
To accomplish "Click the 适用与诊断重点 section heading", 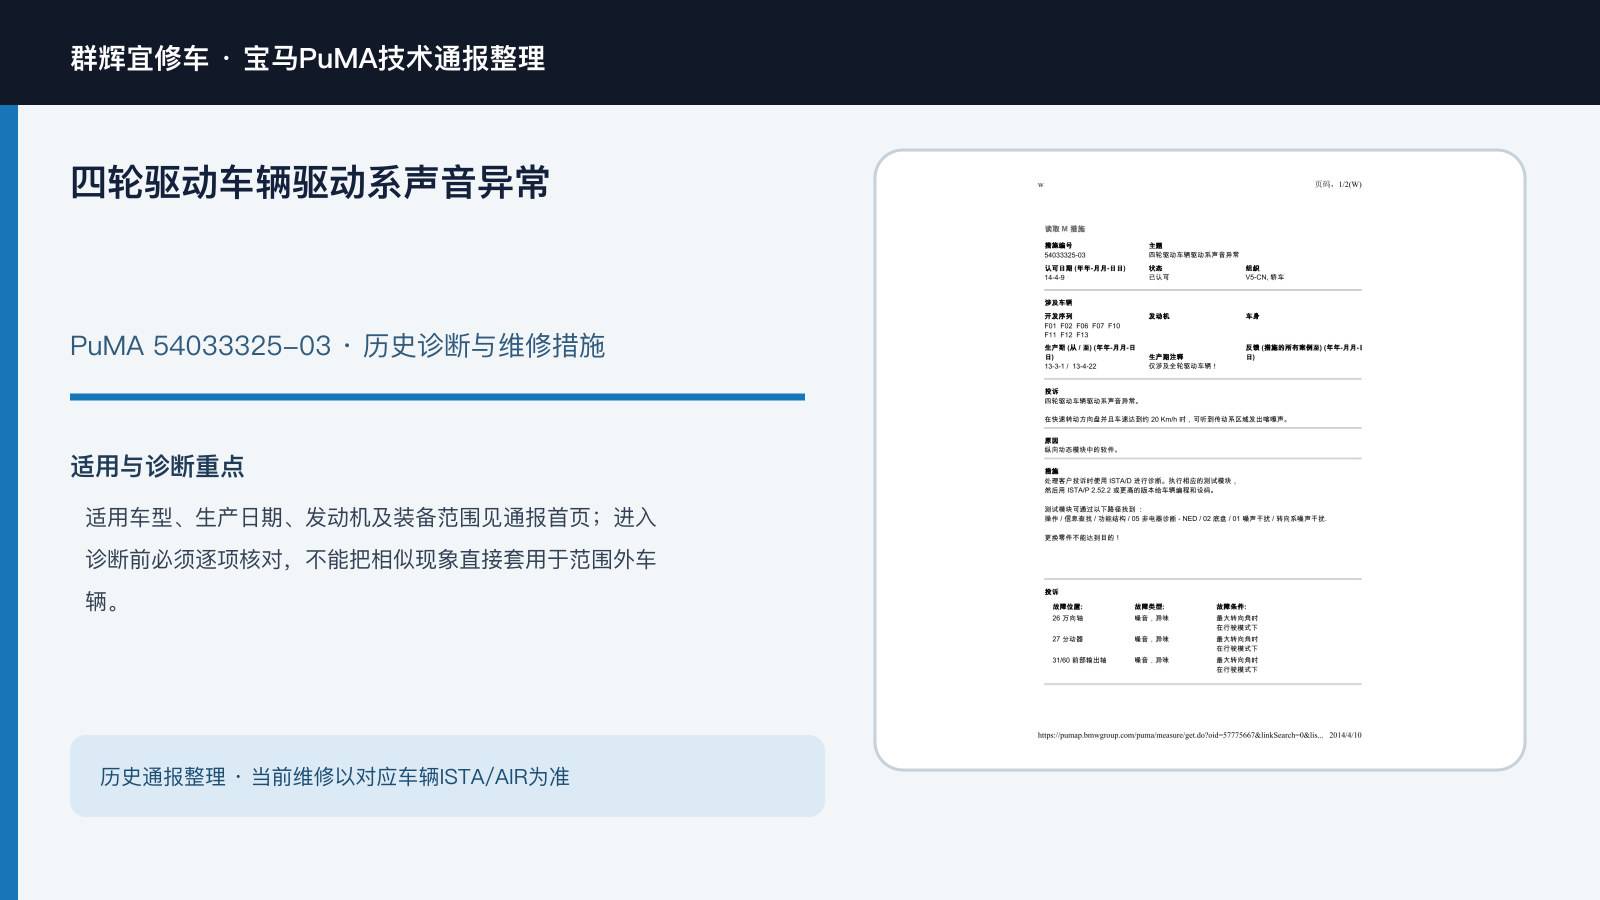I will click(x=157, y=467).
